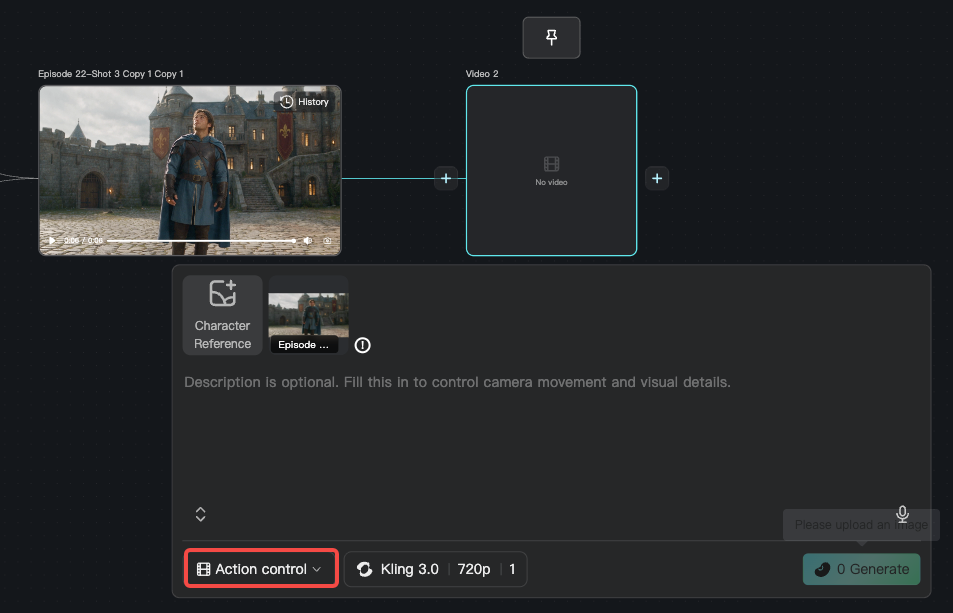Open Kling 3.0 model selector
Image resolution: width=953 pixels, height=613 pixels.
398,569
